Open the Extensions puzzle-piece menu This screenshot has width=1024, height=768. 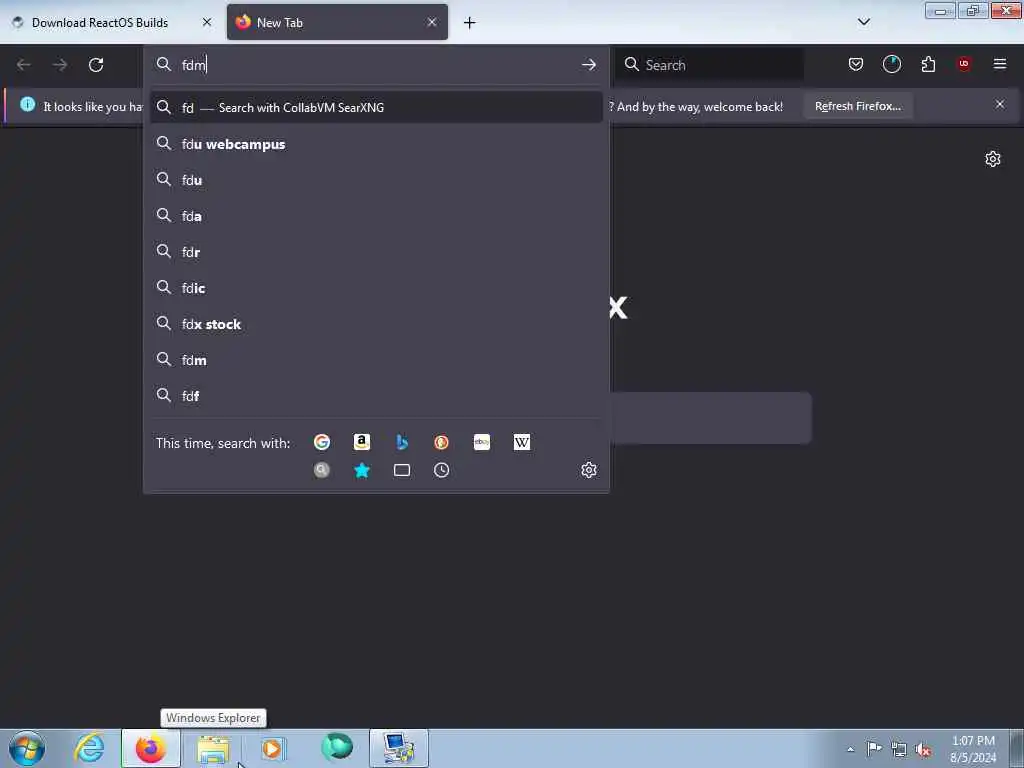[x=928, y=64]
